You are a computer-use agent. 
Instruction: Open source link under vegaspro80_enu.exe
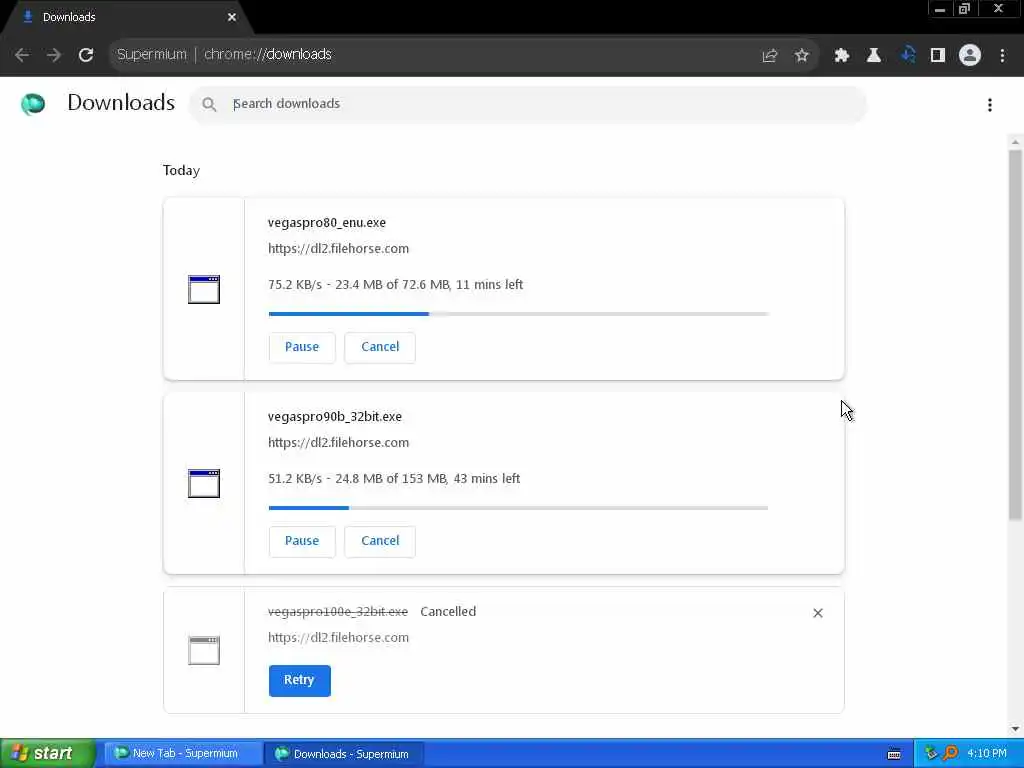pyautogui.click(x=338, y=249)
